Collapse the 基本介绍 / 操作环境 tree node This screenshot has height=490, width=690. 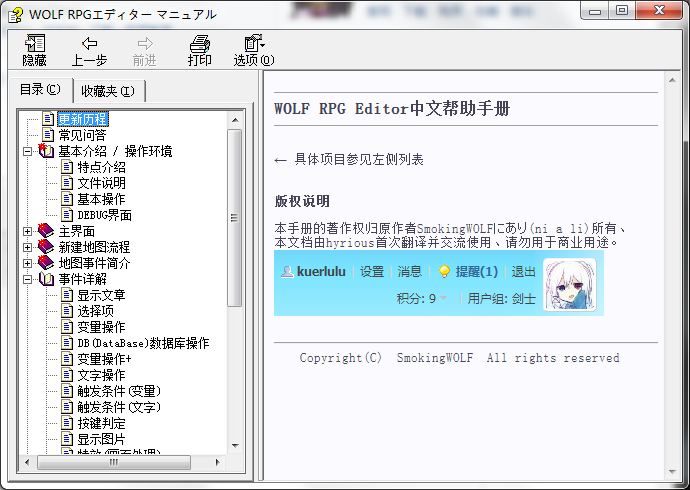[27, 151]
